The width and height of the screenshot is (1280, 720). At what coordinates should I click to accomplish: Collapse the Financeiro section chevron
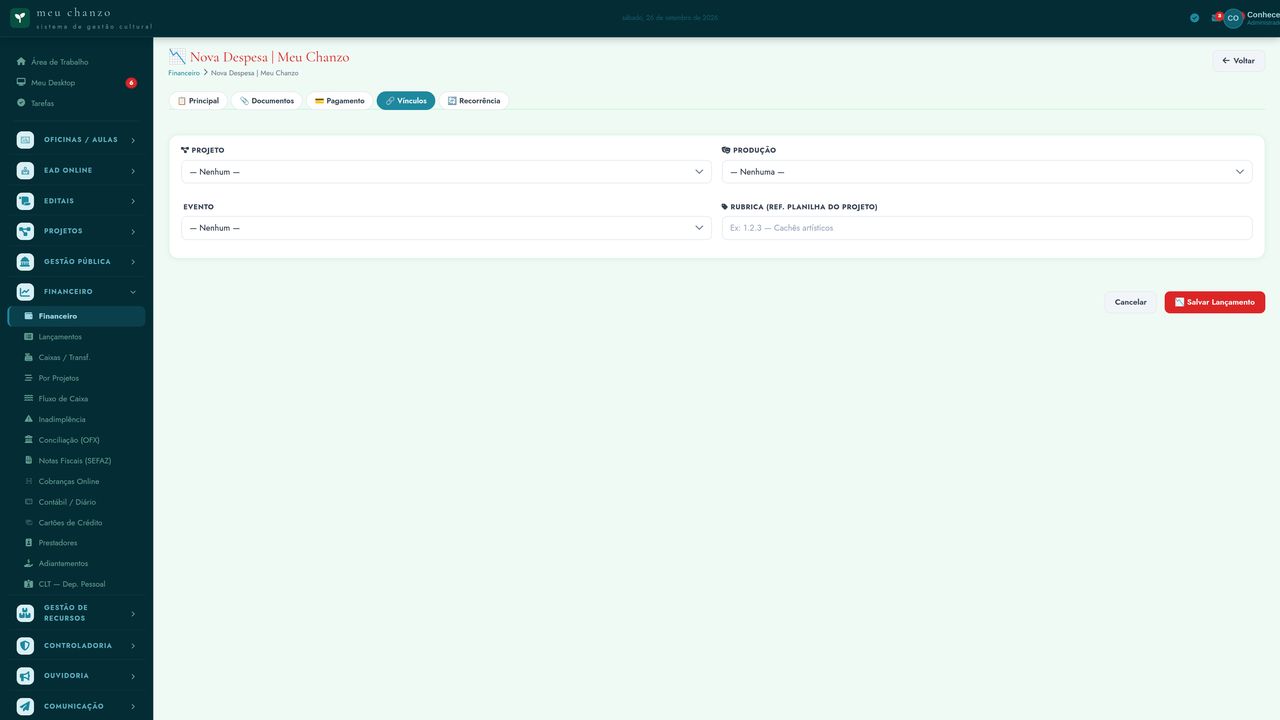point(133,292)
